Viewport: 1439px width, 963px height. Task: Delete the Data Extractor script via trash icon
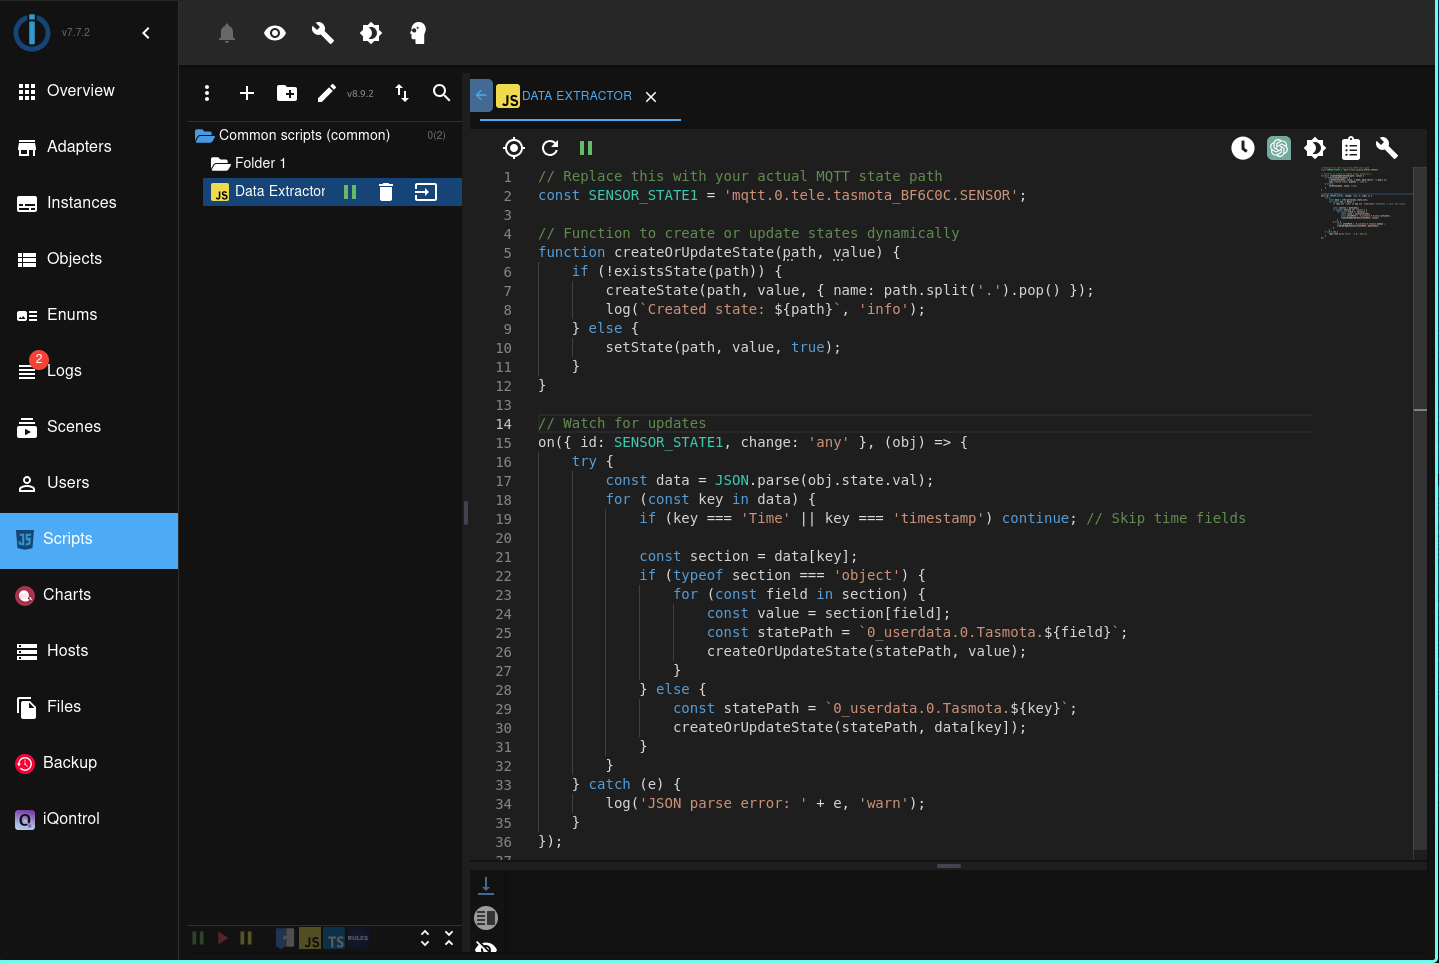(386, 191)
